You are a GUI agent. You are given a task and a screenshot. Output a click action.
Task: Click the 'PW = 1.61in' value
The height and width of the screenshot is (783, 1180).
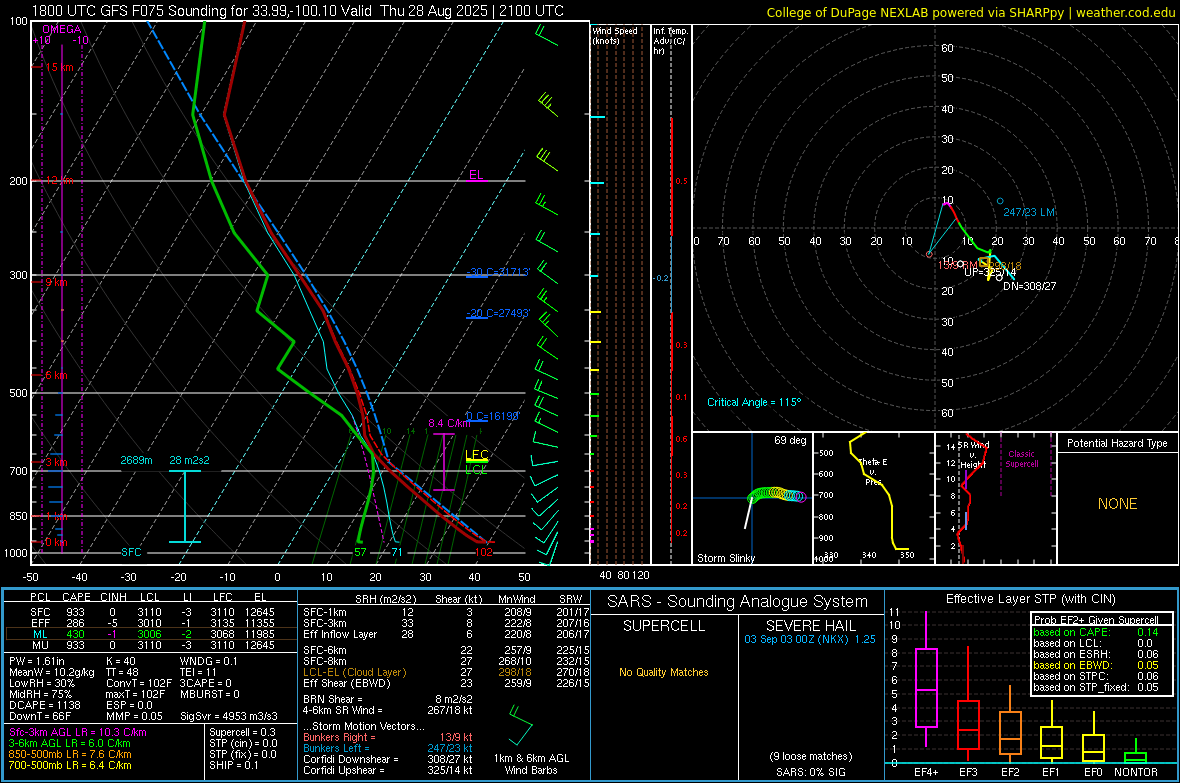(37, 661)
